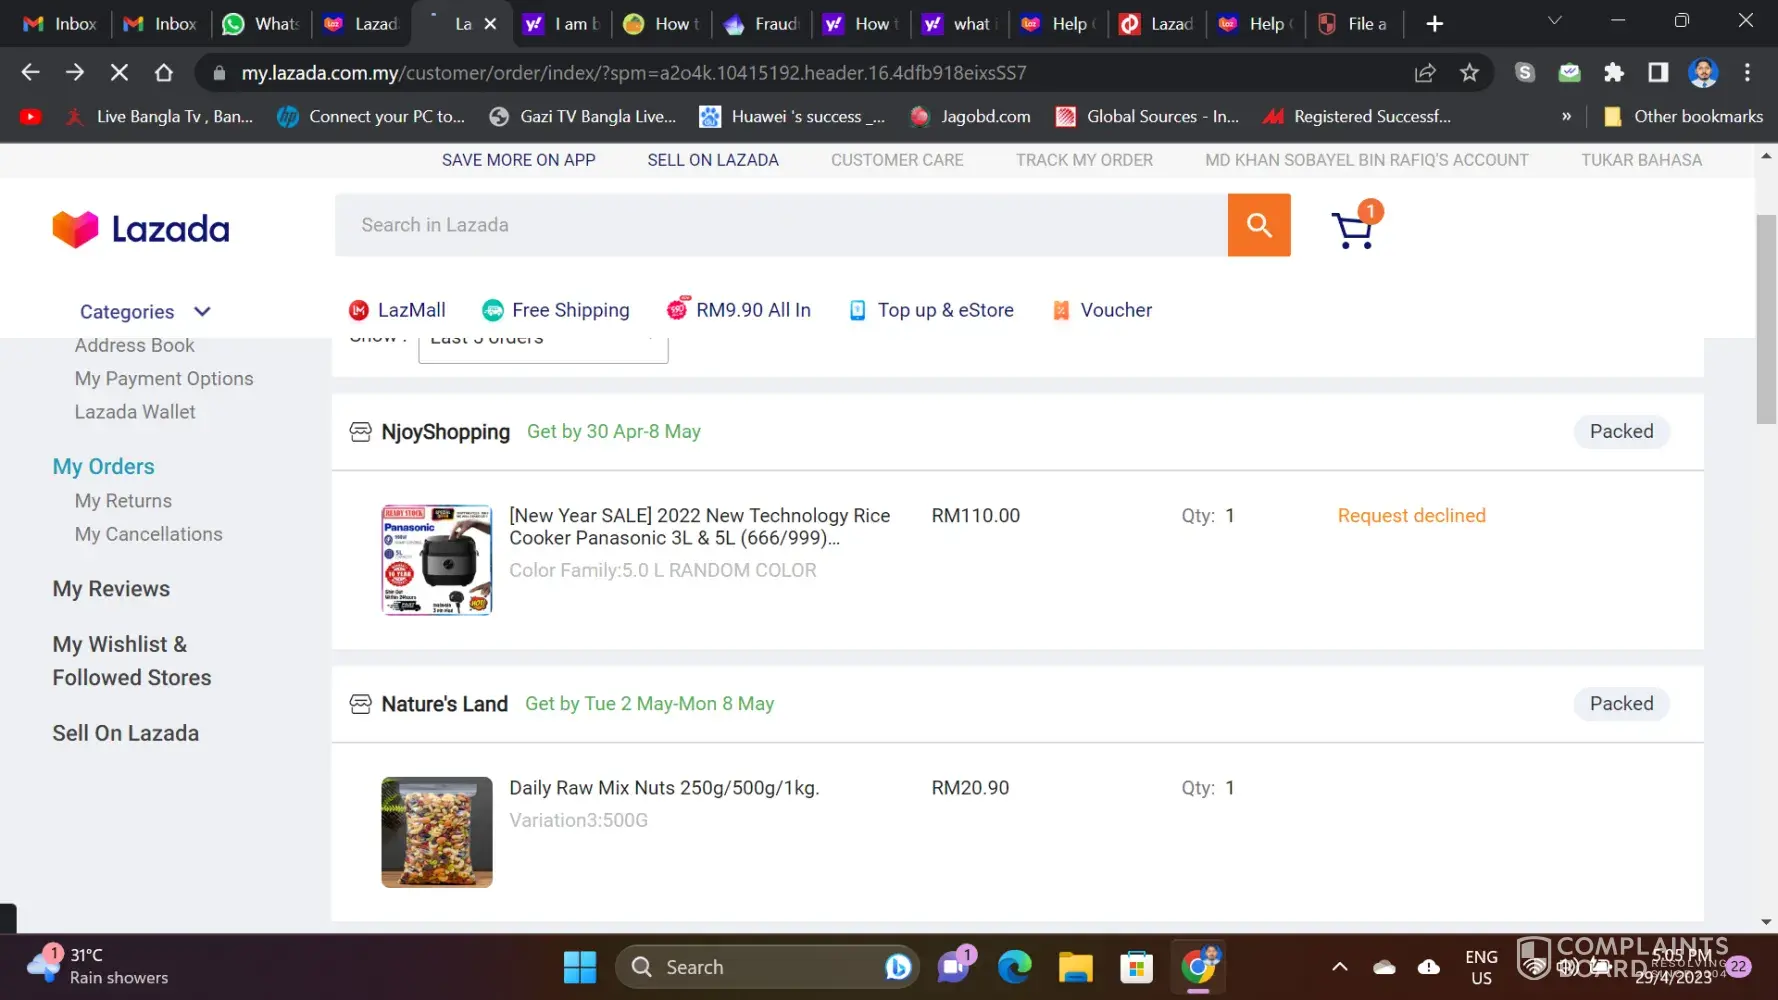Open Lazada Wallet in the sidebar
The image size is (1778, 1000).
[x=135, y=412]
